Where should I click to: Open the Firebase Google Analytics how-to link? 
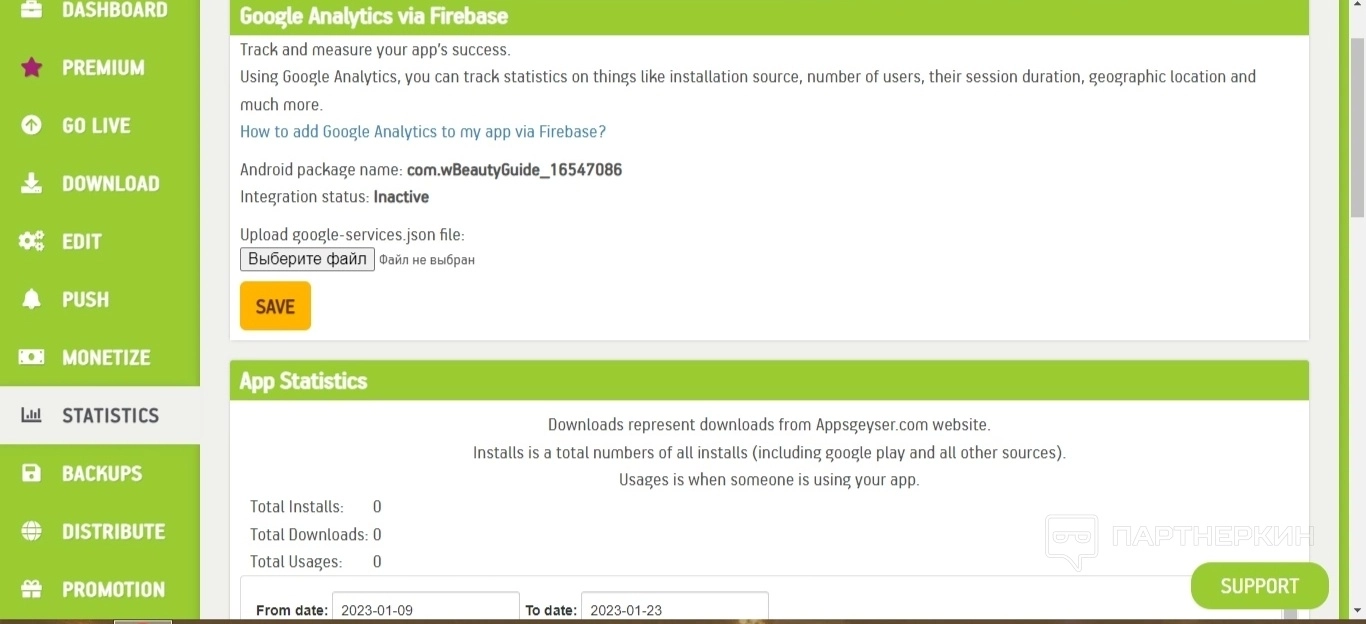[423, 132]
